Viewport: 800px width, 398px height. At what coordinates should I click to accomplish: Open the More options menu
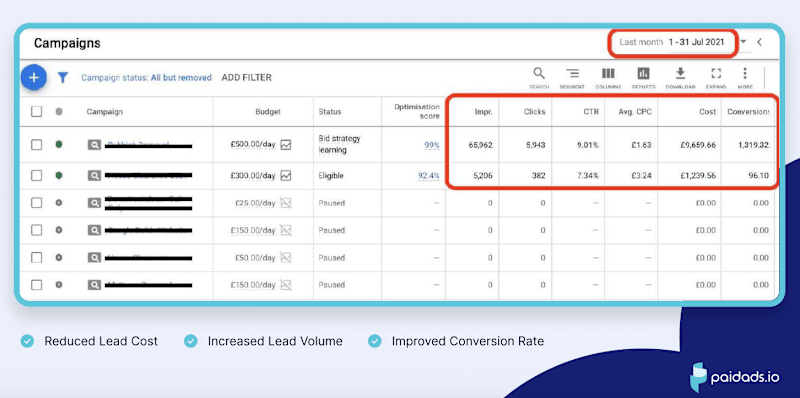(745, 78)
